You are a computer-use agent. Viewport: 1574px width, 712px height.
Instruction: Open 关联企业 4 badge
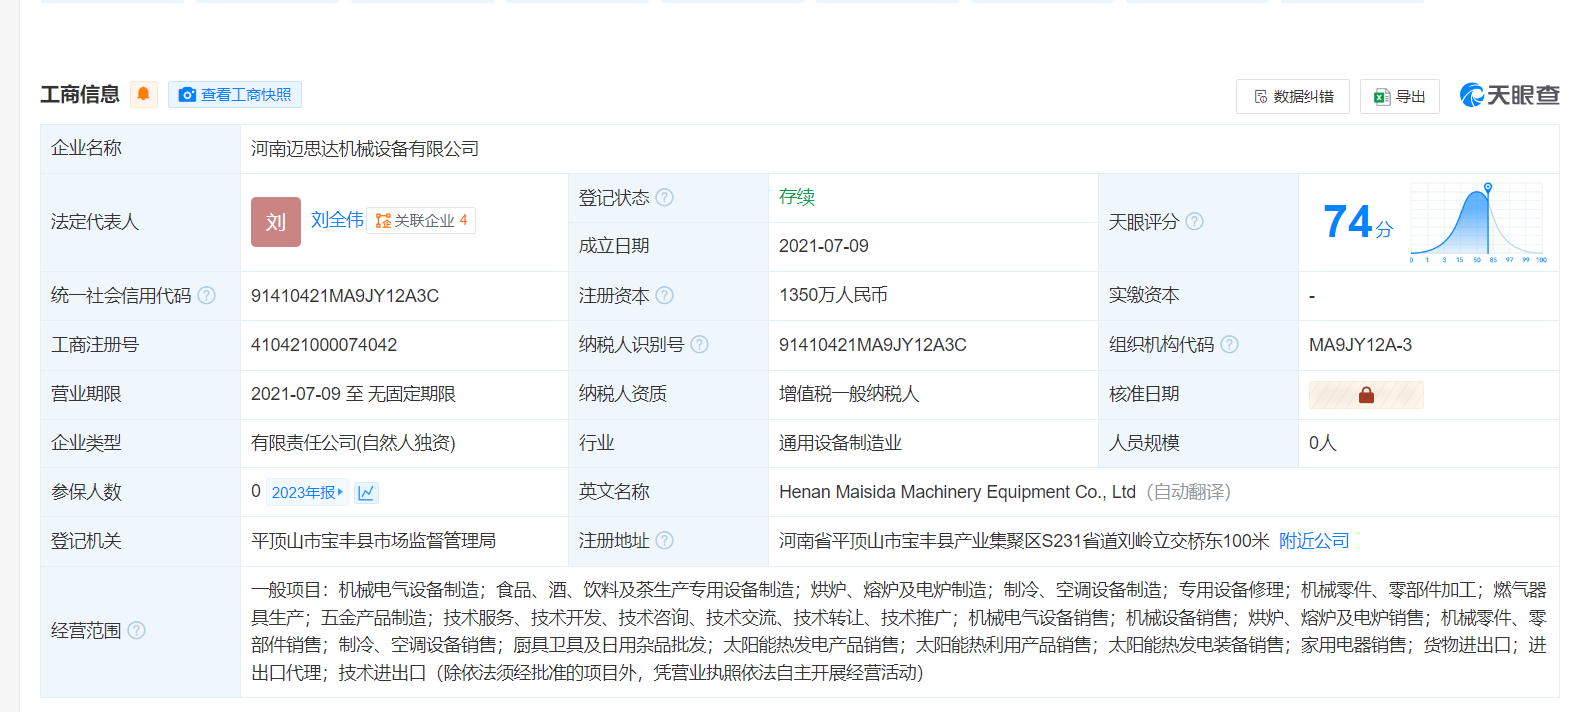pos(421,220)
